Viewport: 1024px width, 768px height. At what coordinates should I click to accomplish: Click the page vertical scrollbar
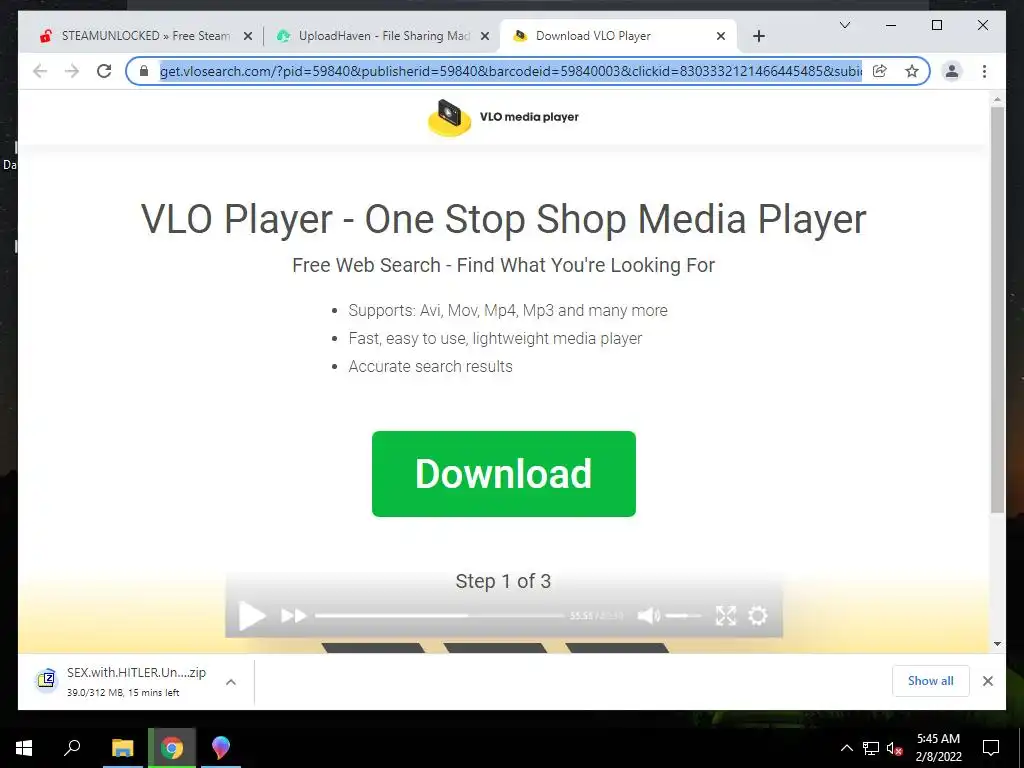point(997,310)
